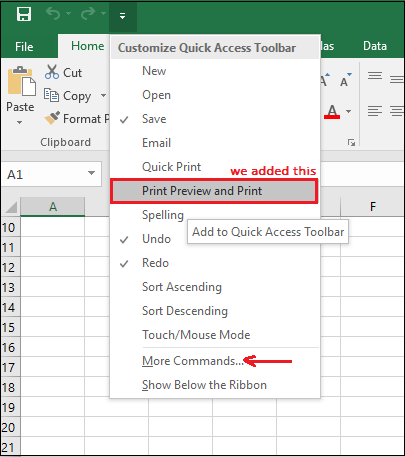The width and height of the screenshot is (405, 457).
Task: Select column F header
Action: [x=373, y=207]
